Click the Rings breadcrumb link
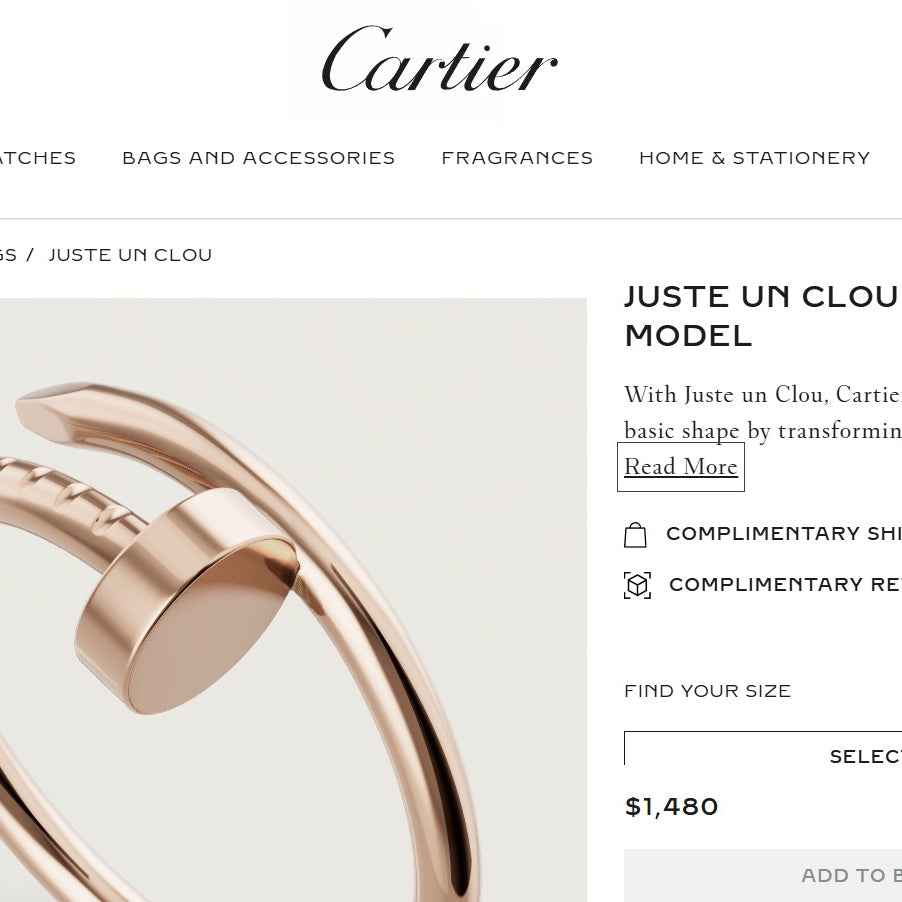Viewport: 902px width, 902px height. 8,255
